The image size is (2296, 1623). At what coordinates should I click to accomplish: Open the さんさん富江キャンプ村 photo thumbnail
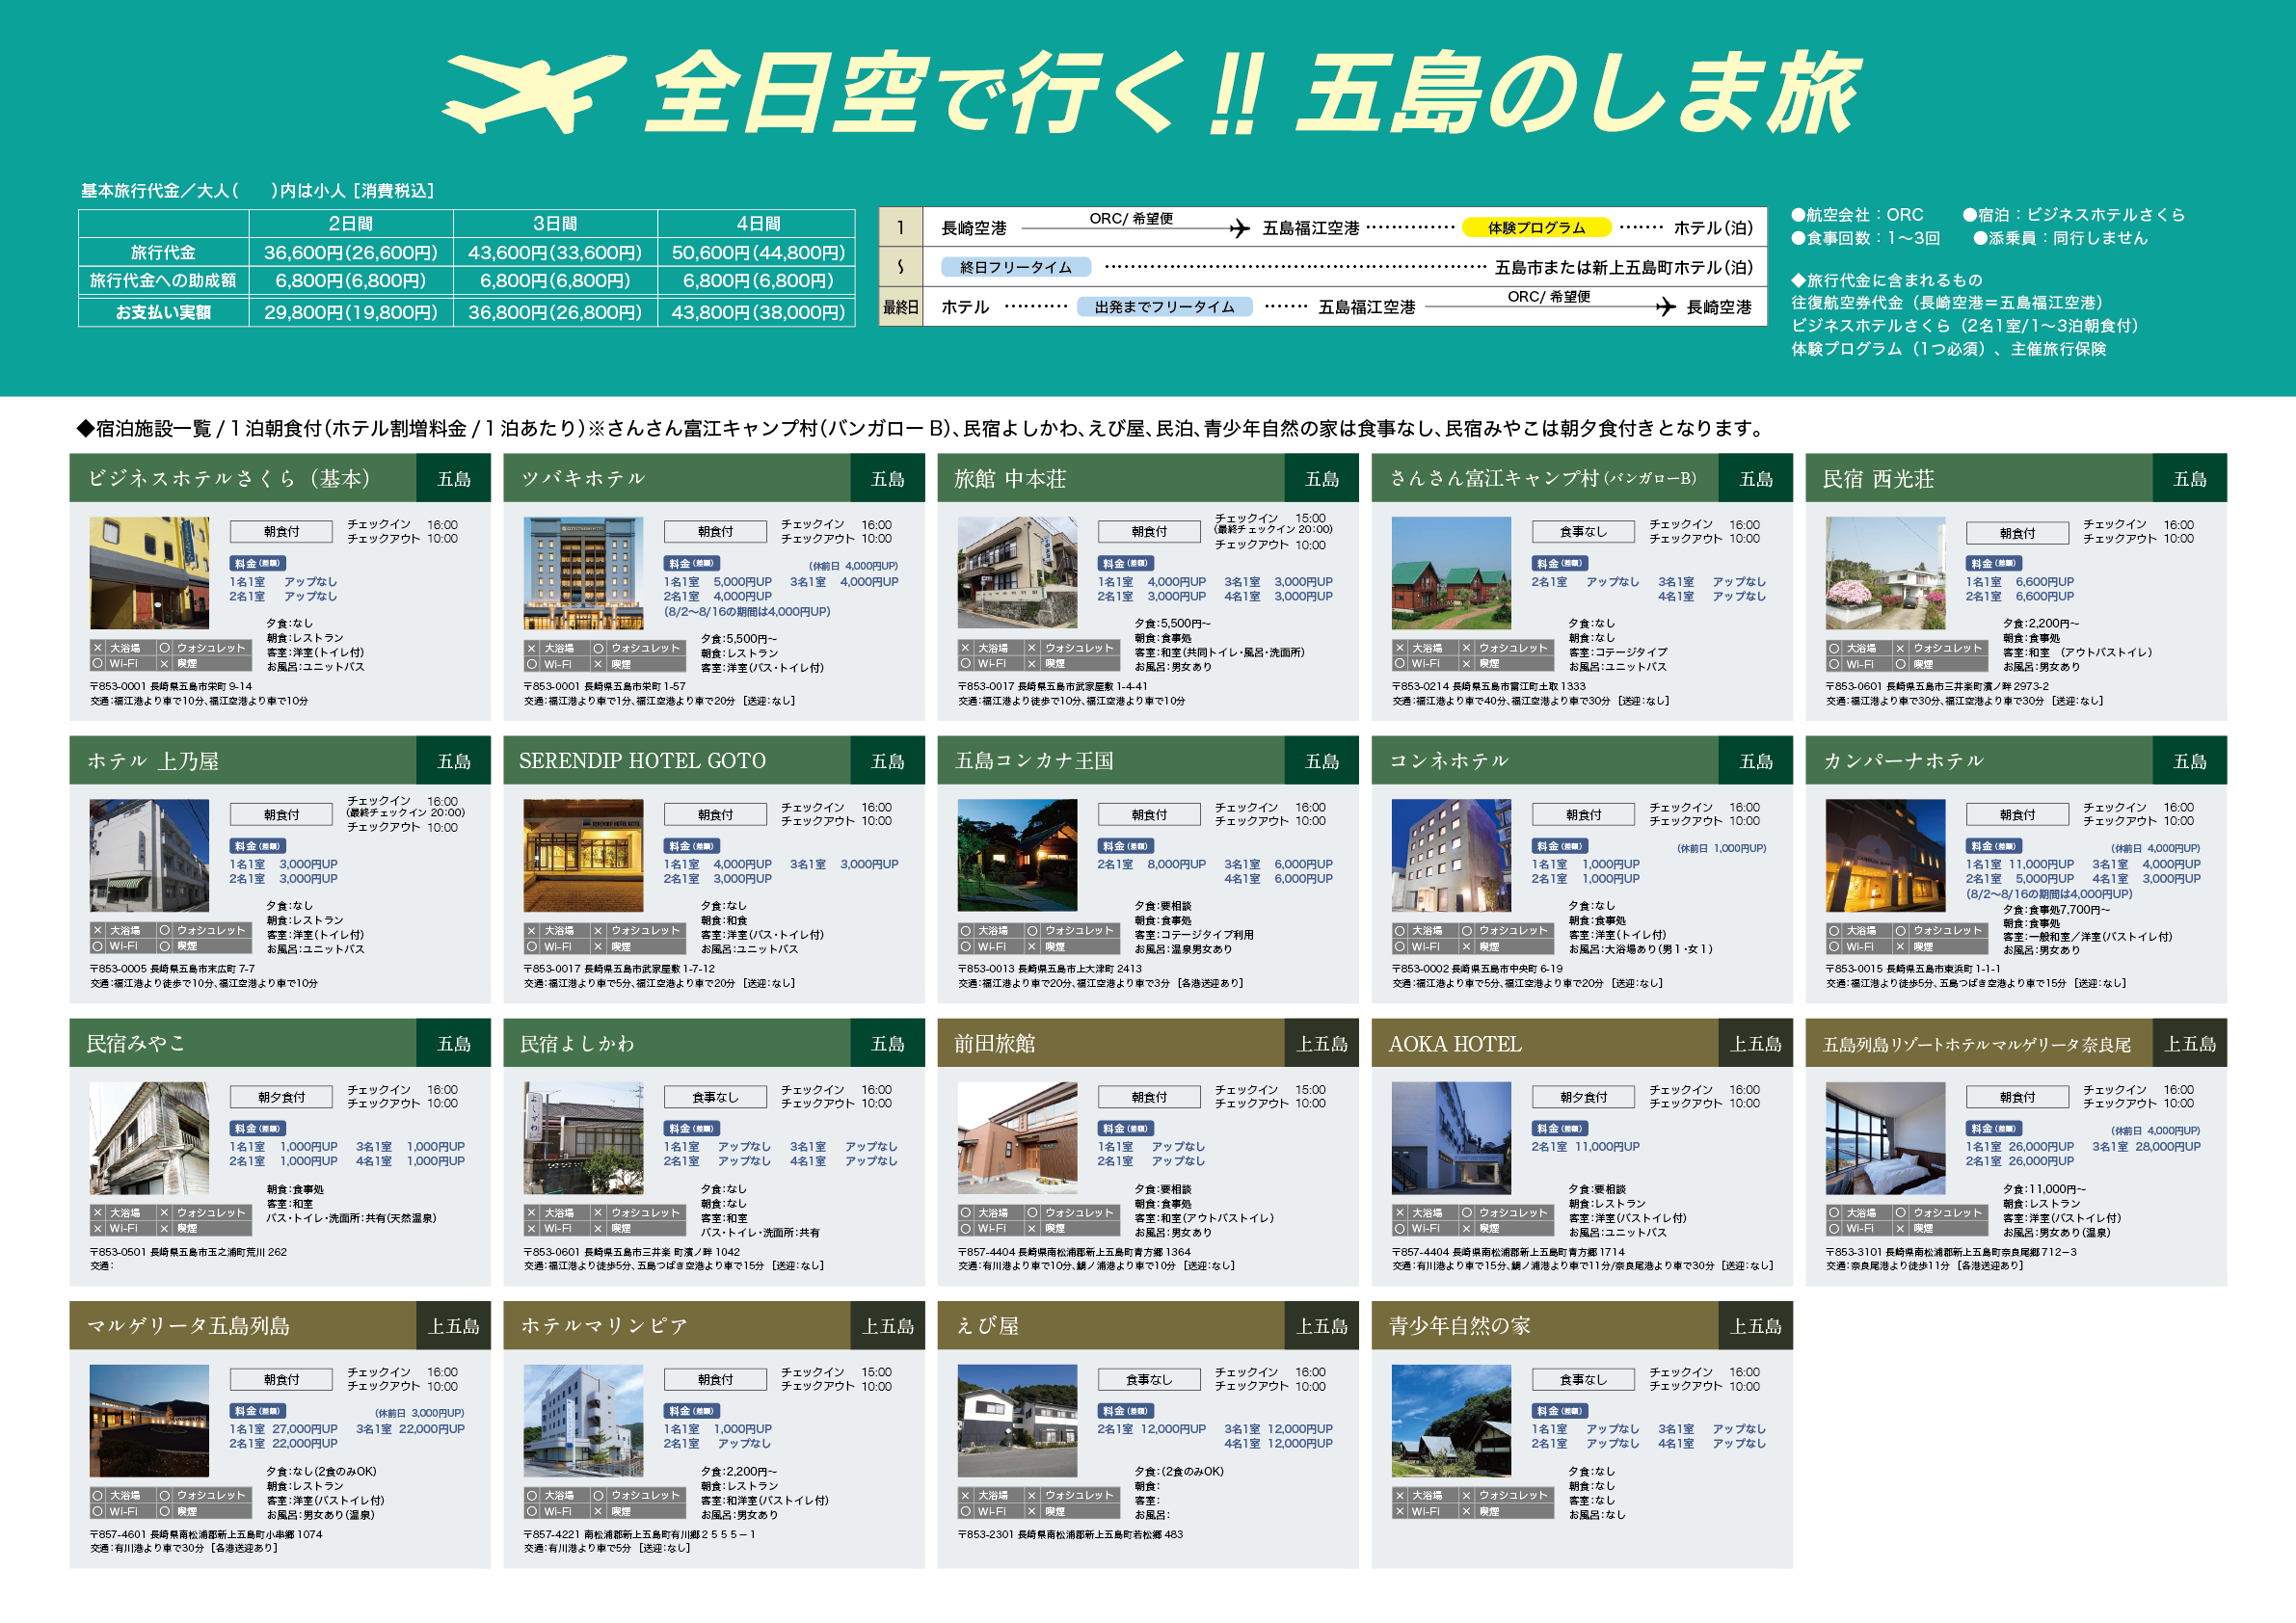(x=1451, y=573)
